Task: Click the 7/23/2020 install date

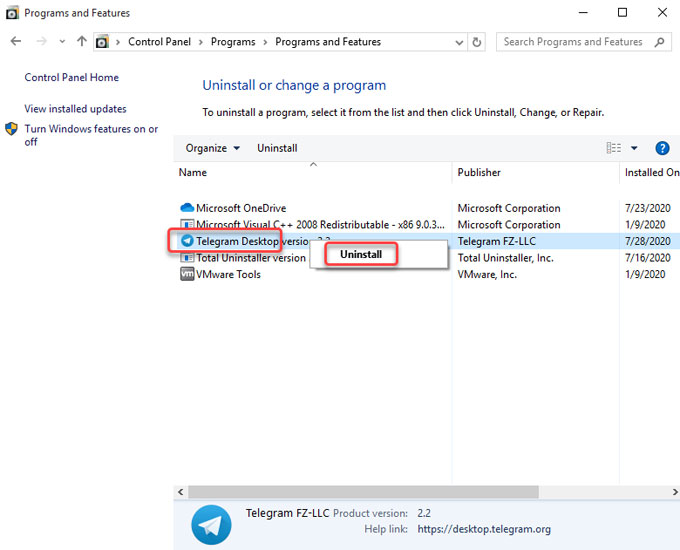Action: [647, 208]
